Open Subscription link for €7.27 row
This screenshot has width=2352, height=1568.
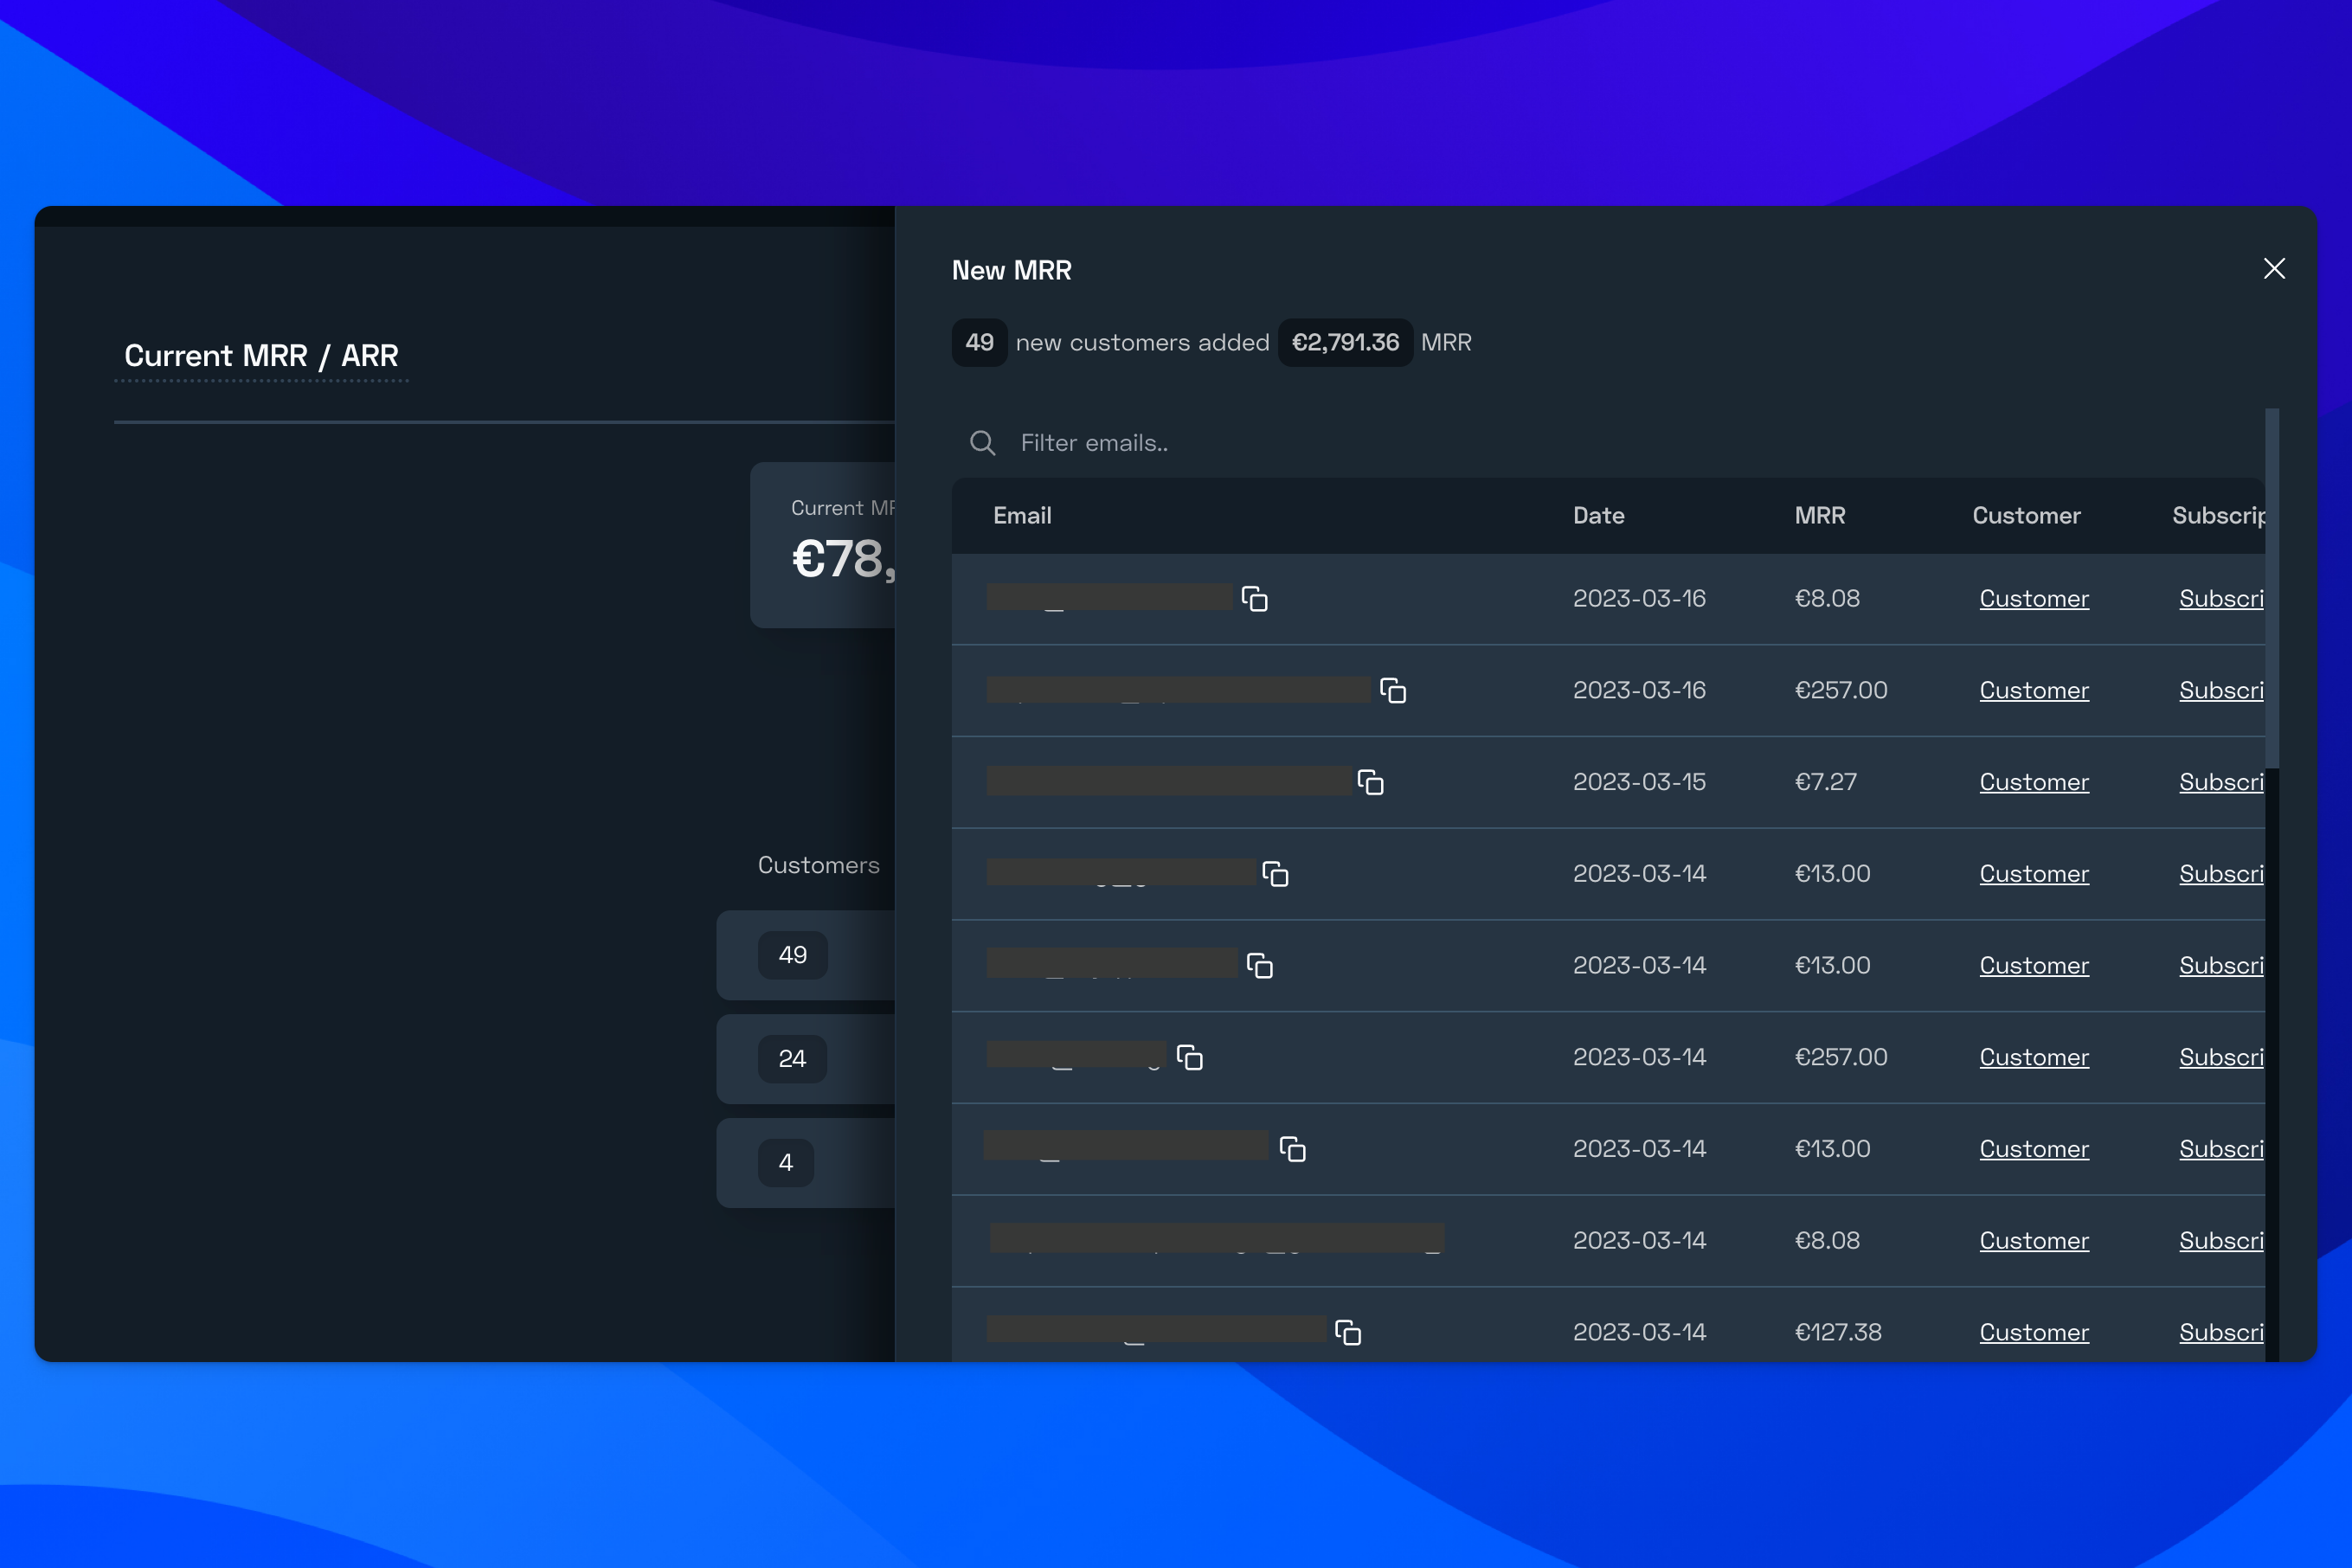pos(2221,782)
